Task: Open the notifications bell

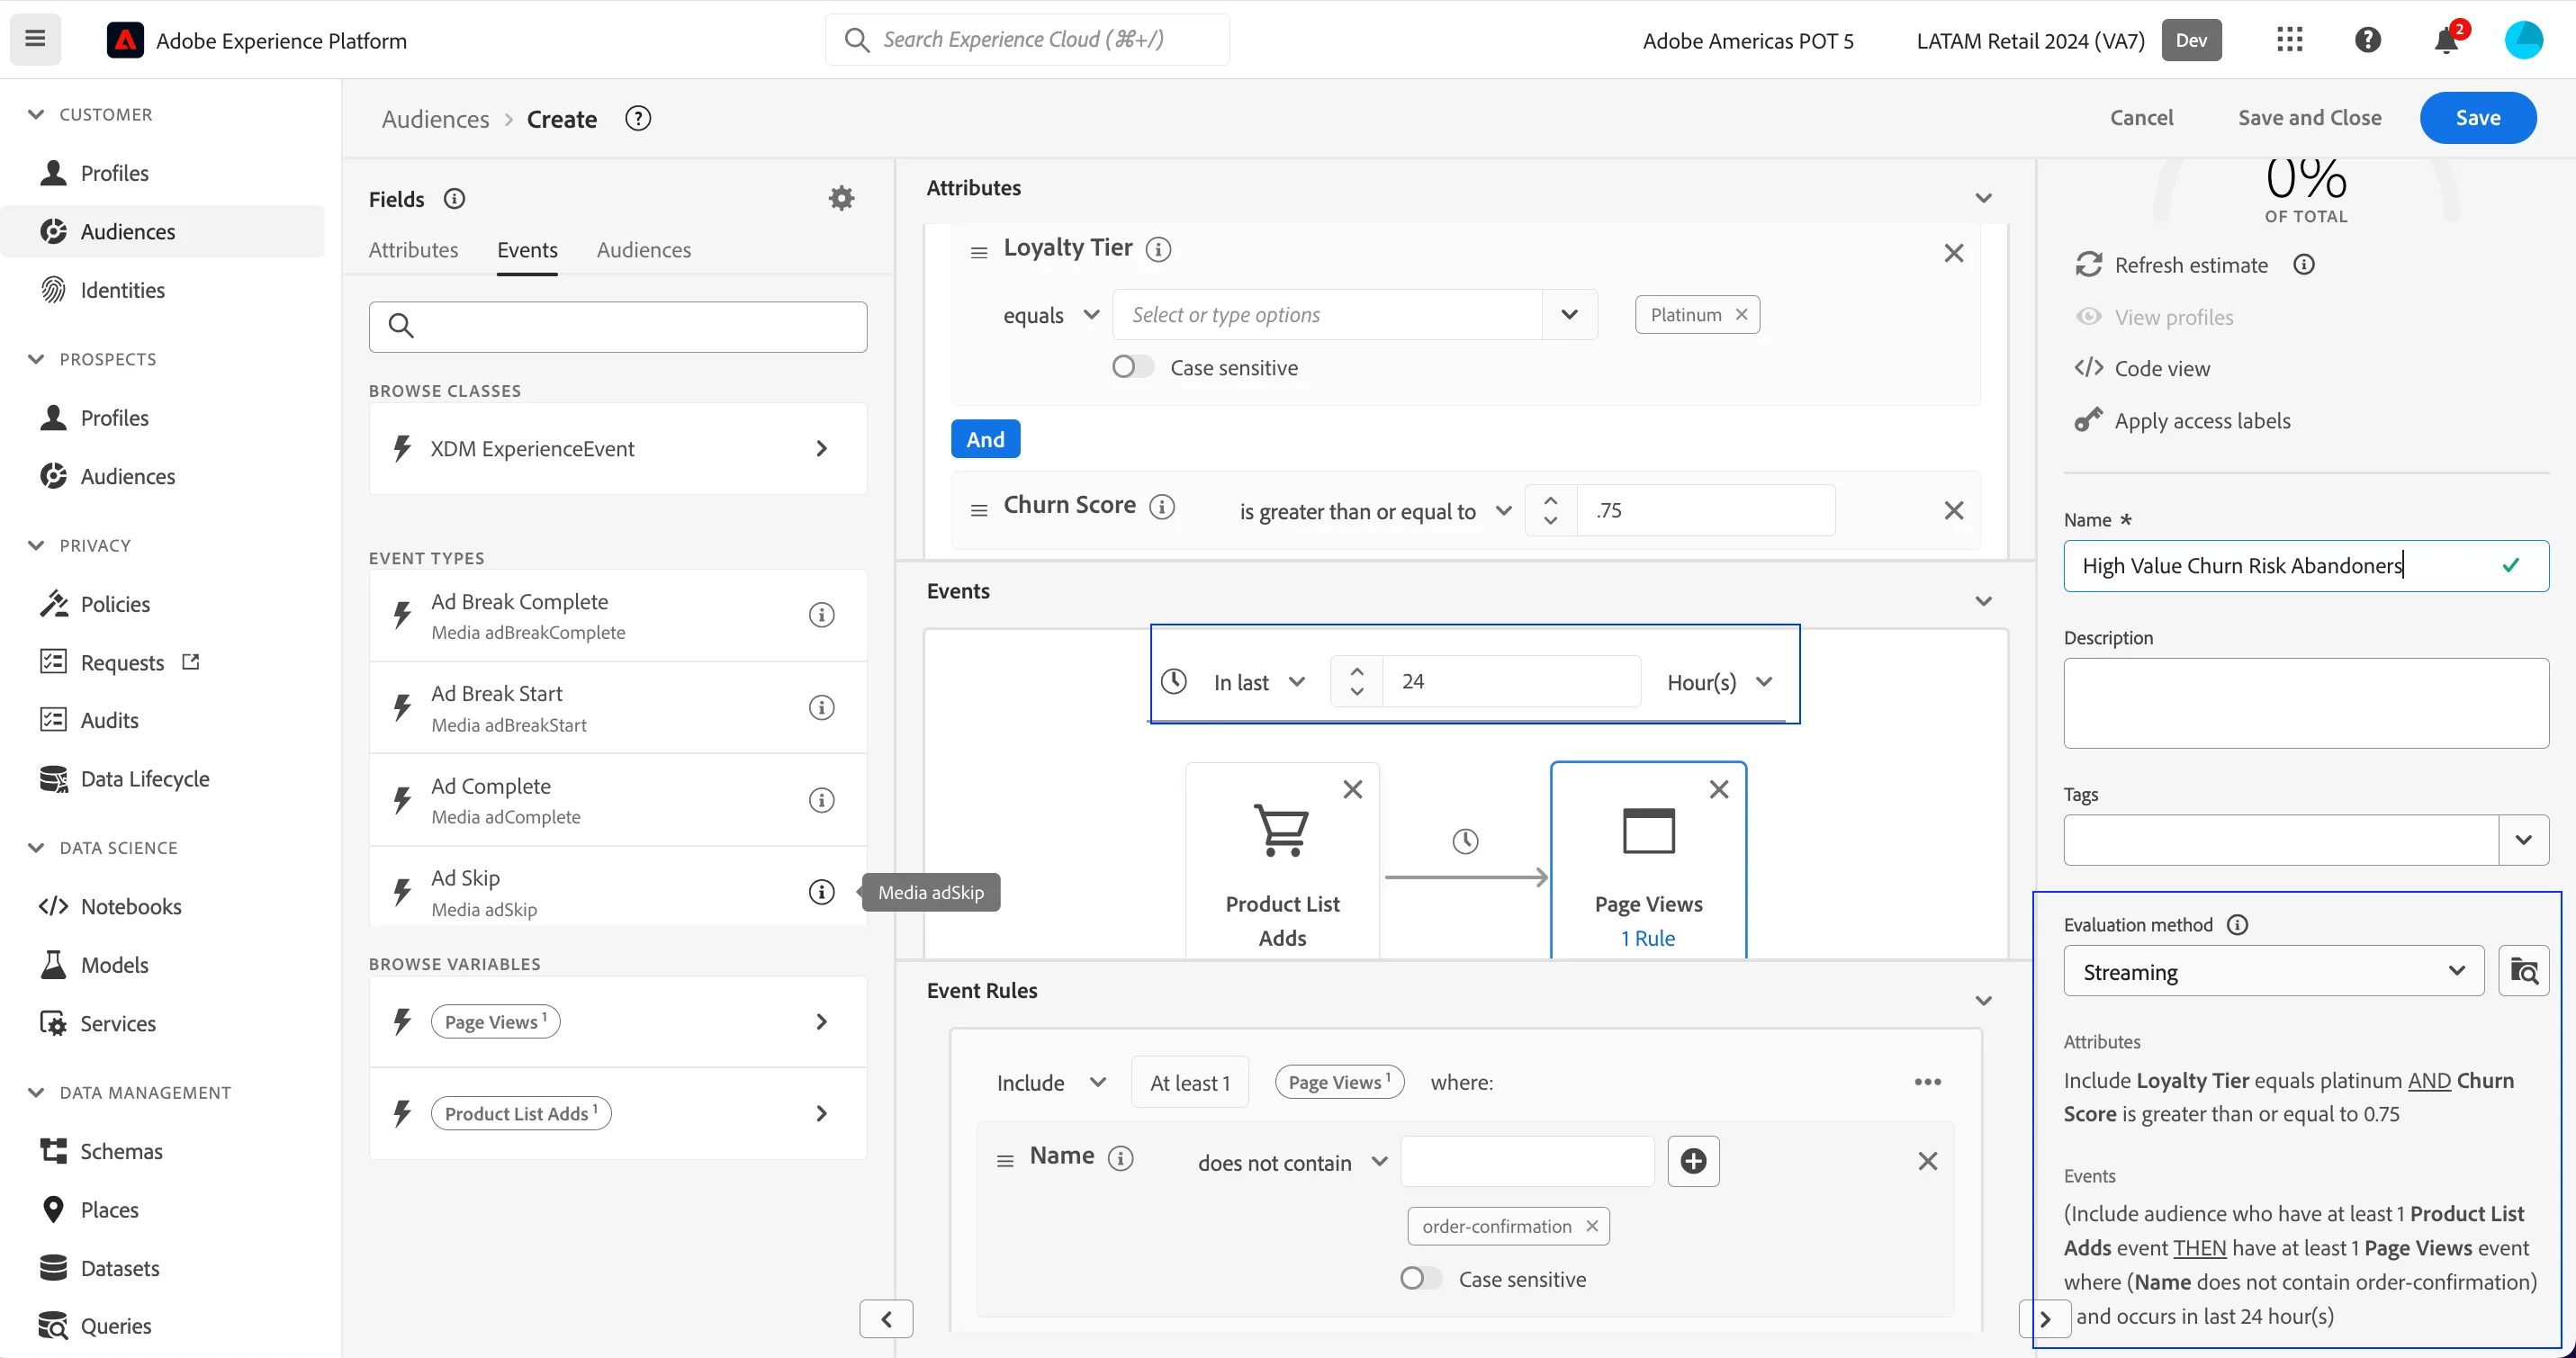Action: pyautogui.click(x=2447, y=40)
